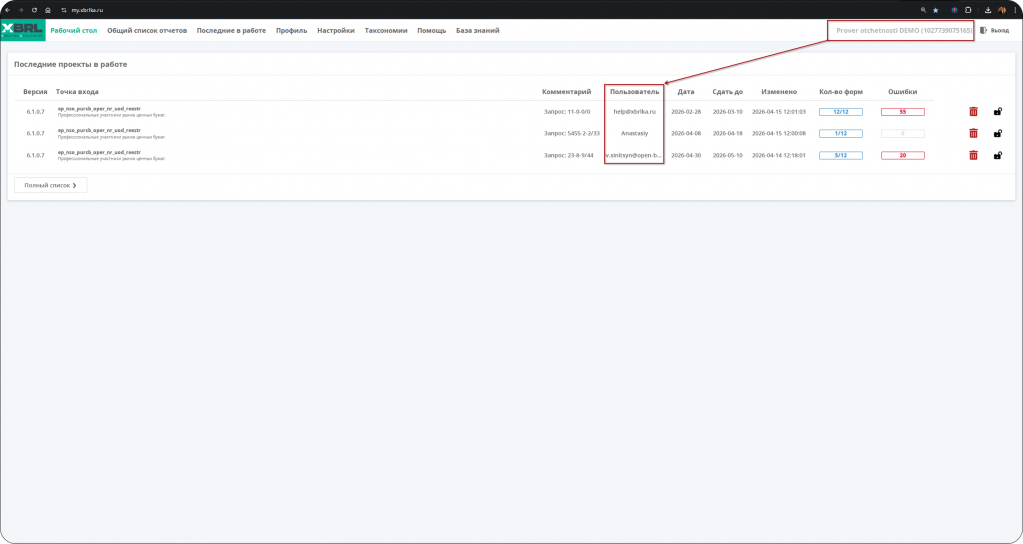Click user cell help@xbrlka.ru
Screen dimensions: 1023x544
point(634,112)
